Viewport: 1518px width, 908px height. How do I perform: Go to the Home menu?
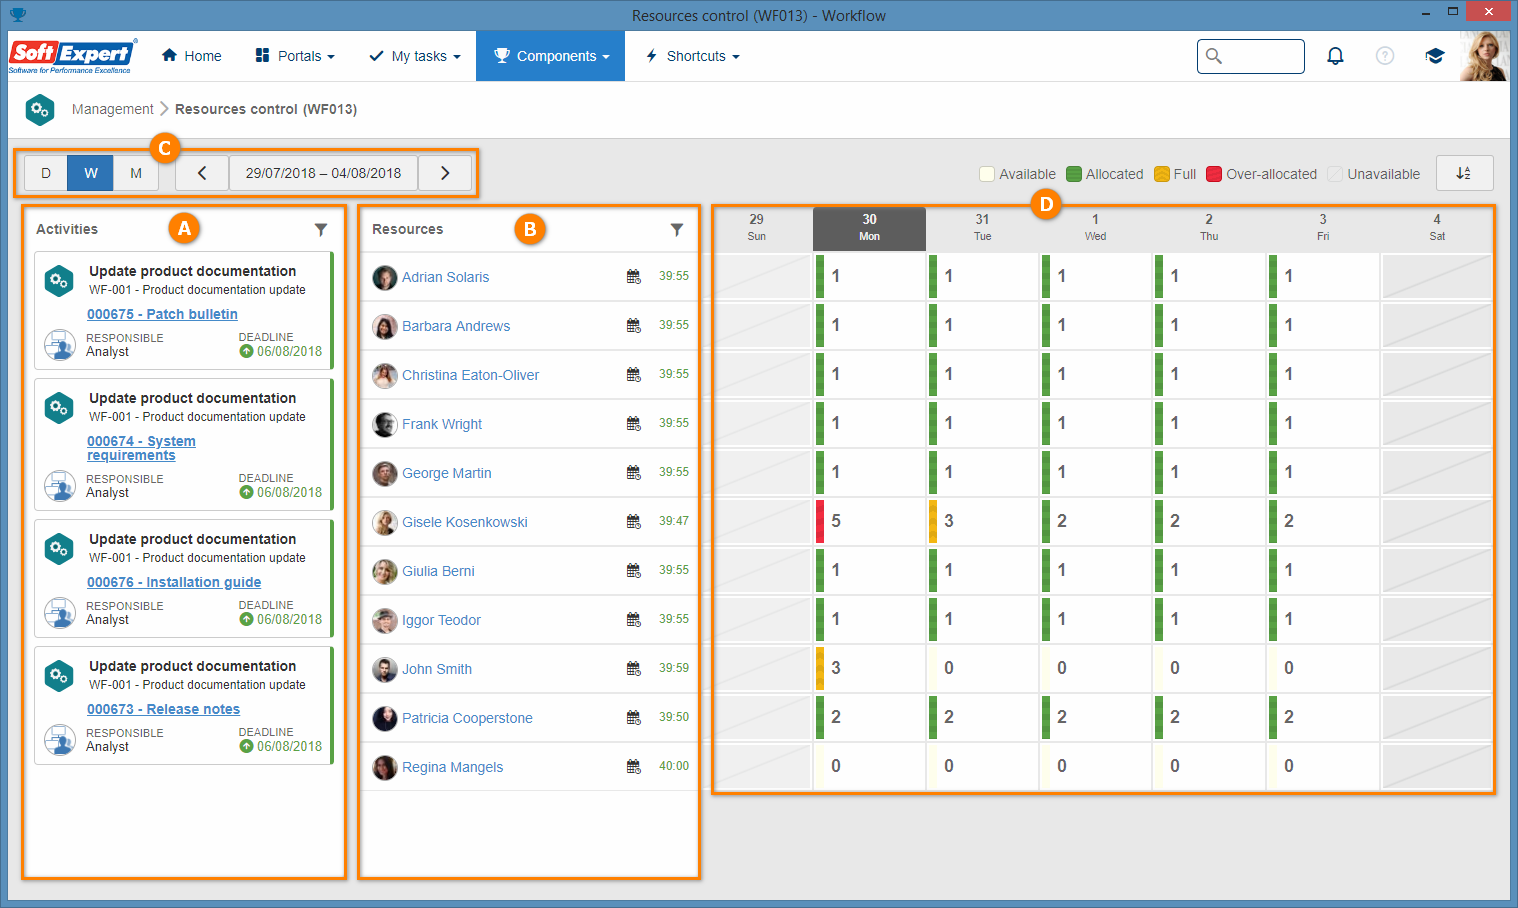(x=192, y=56)
